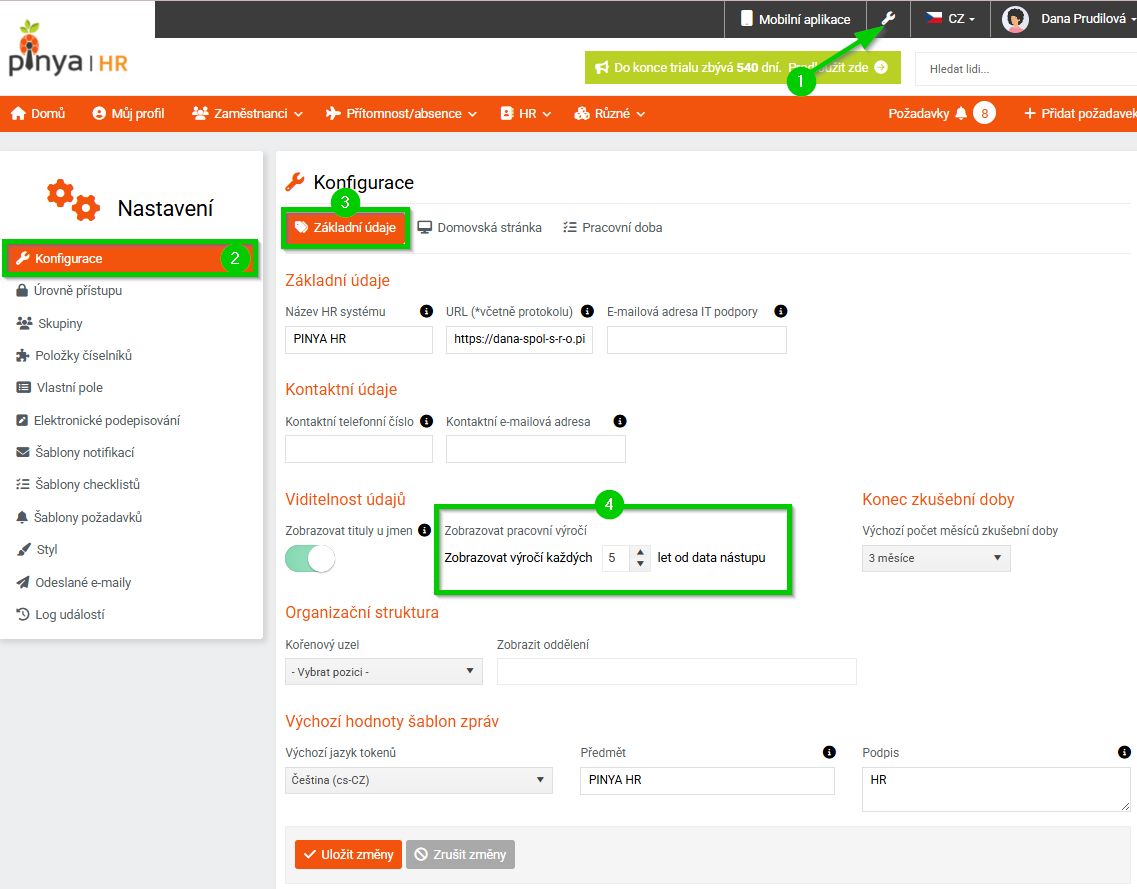Open Elektronické podepisování settings

pyautogui.click(x=98, y=420)
